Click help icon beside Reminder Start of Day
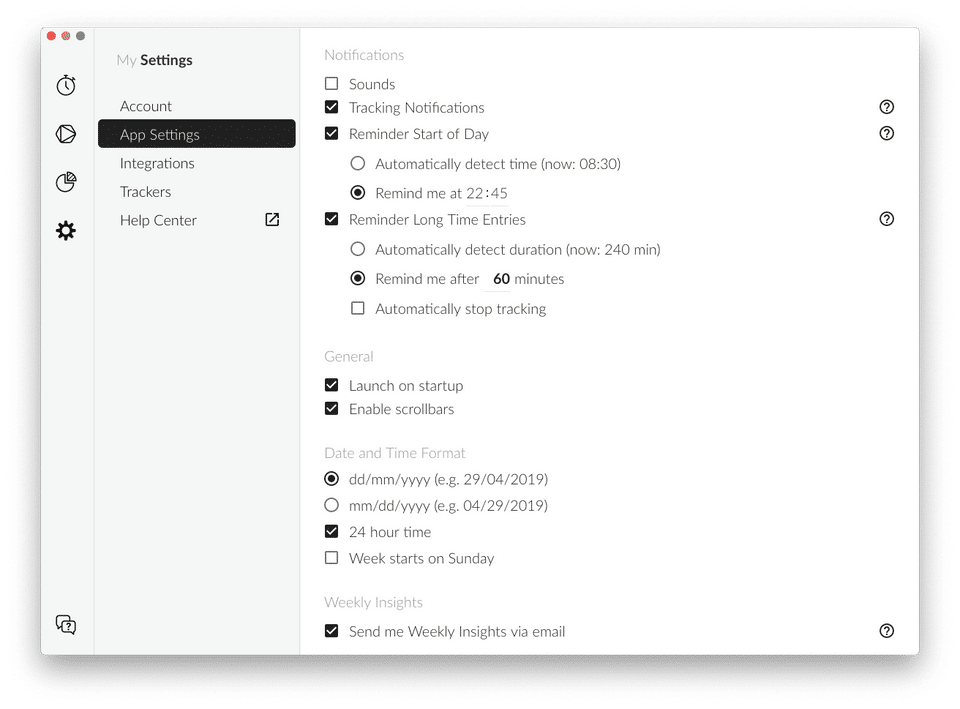The height and width of the screenshot is (709, 960). click(x=886, y=133)
